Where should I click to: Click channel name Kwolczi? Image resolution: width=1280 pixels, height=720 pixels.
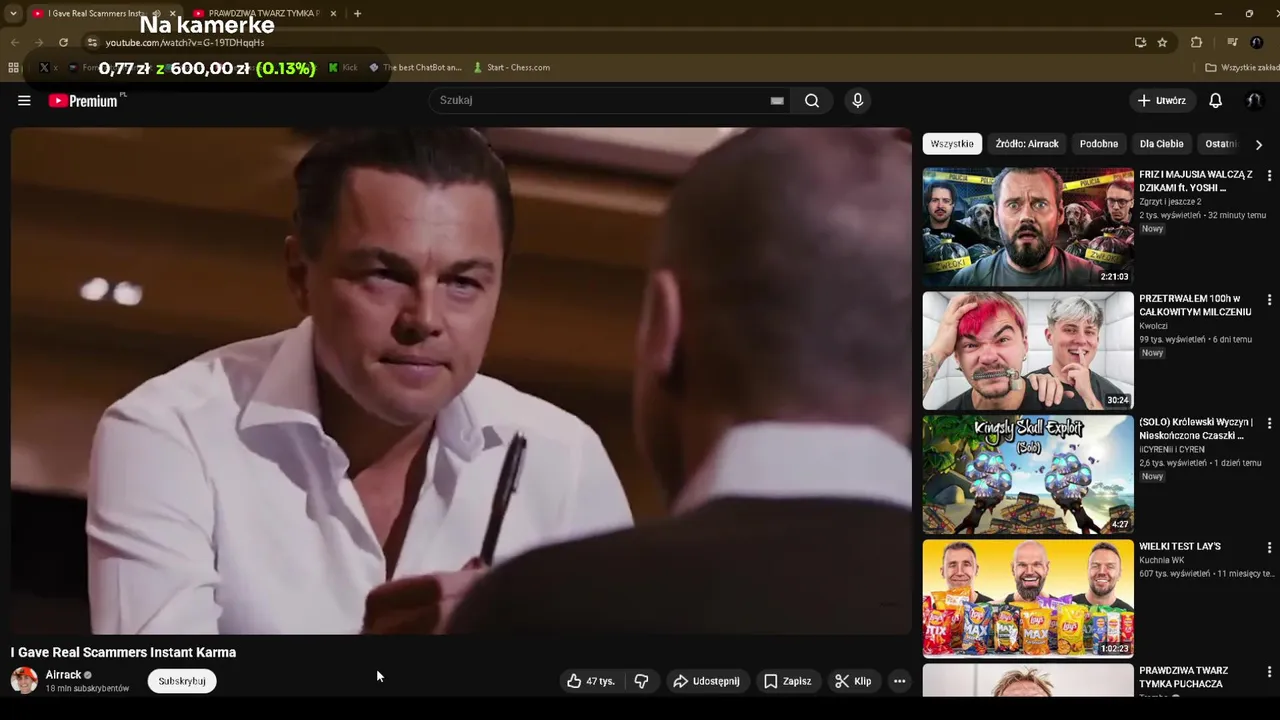coord(1153,326)
